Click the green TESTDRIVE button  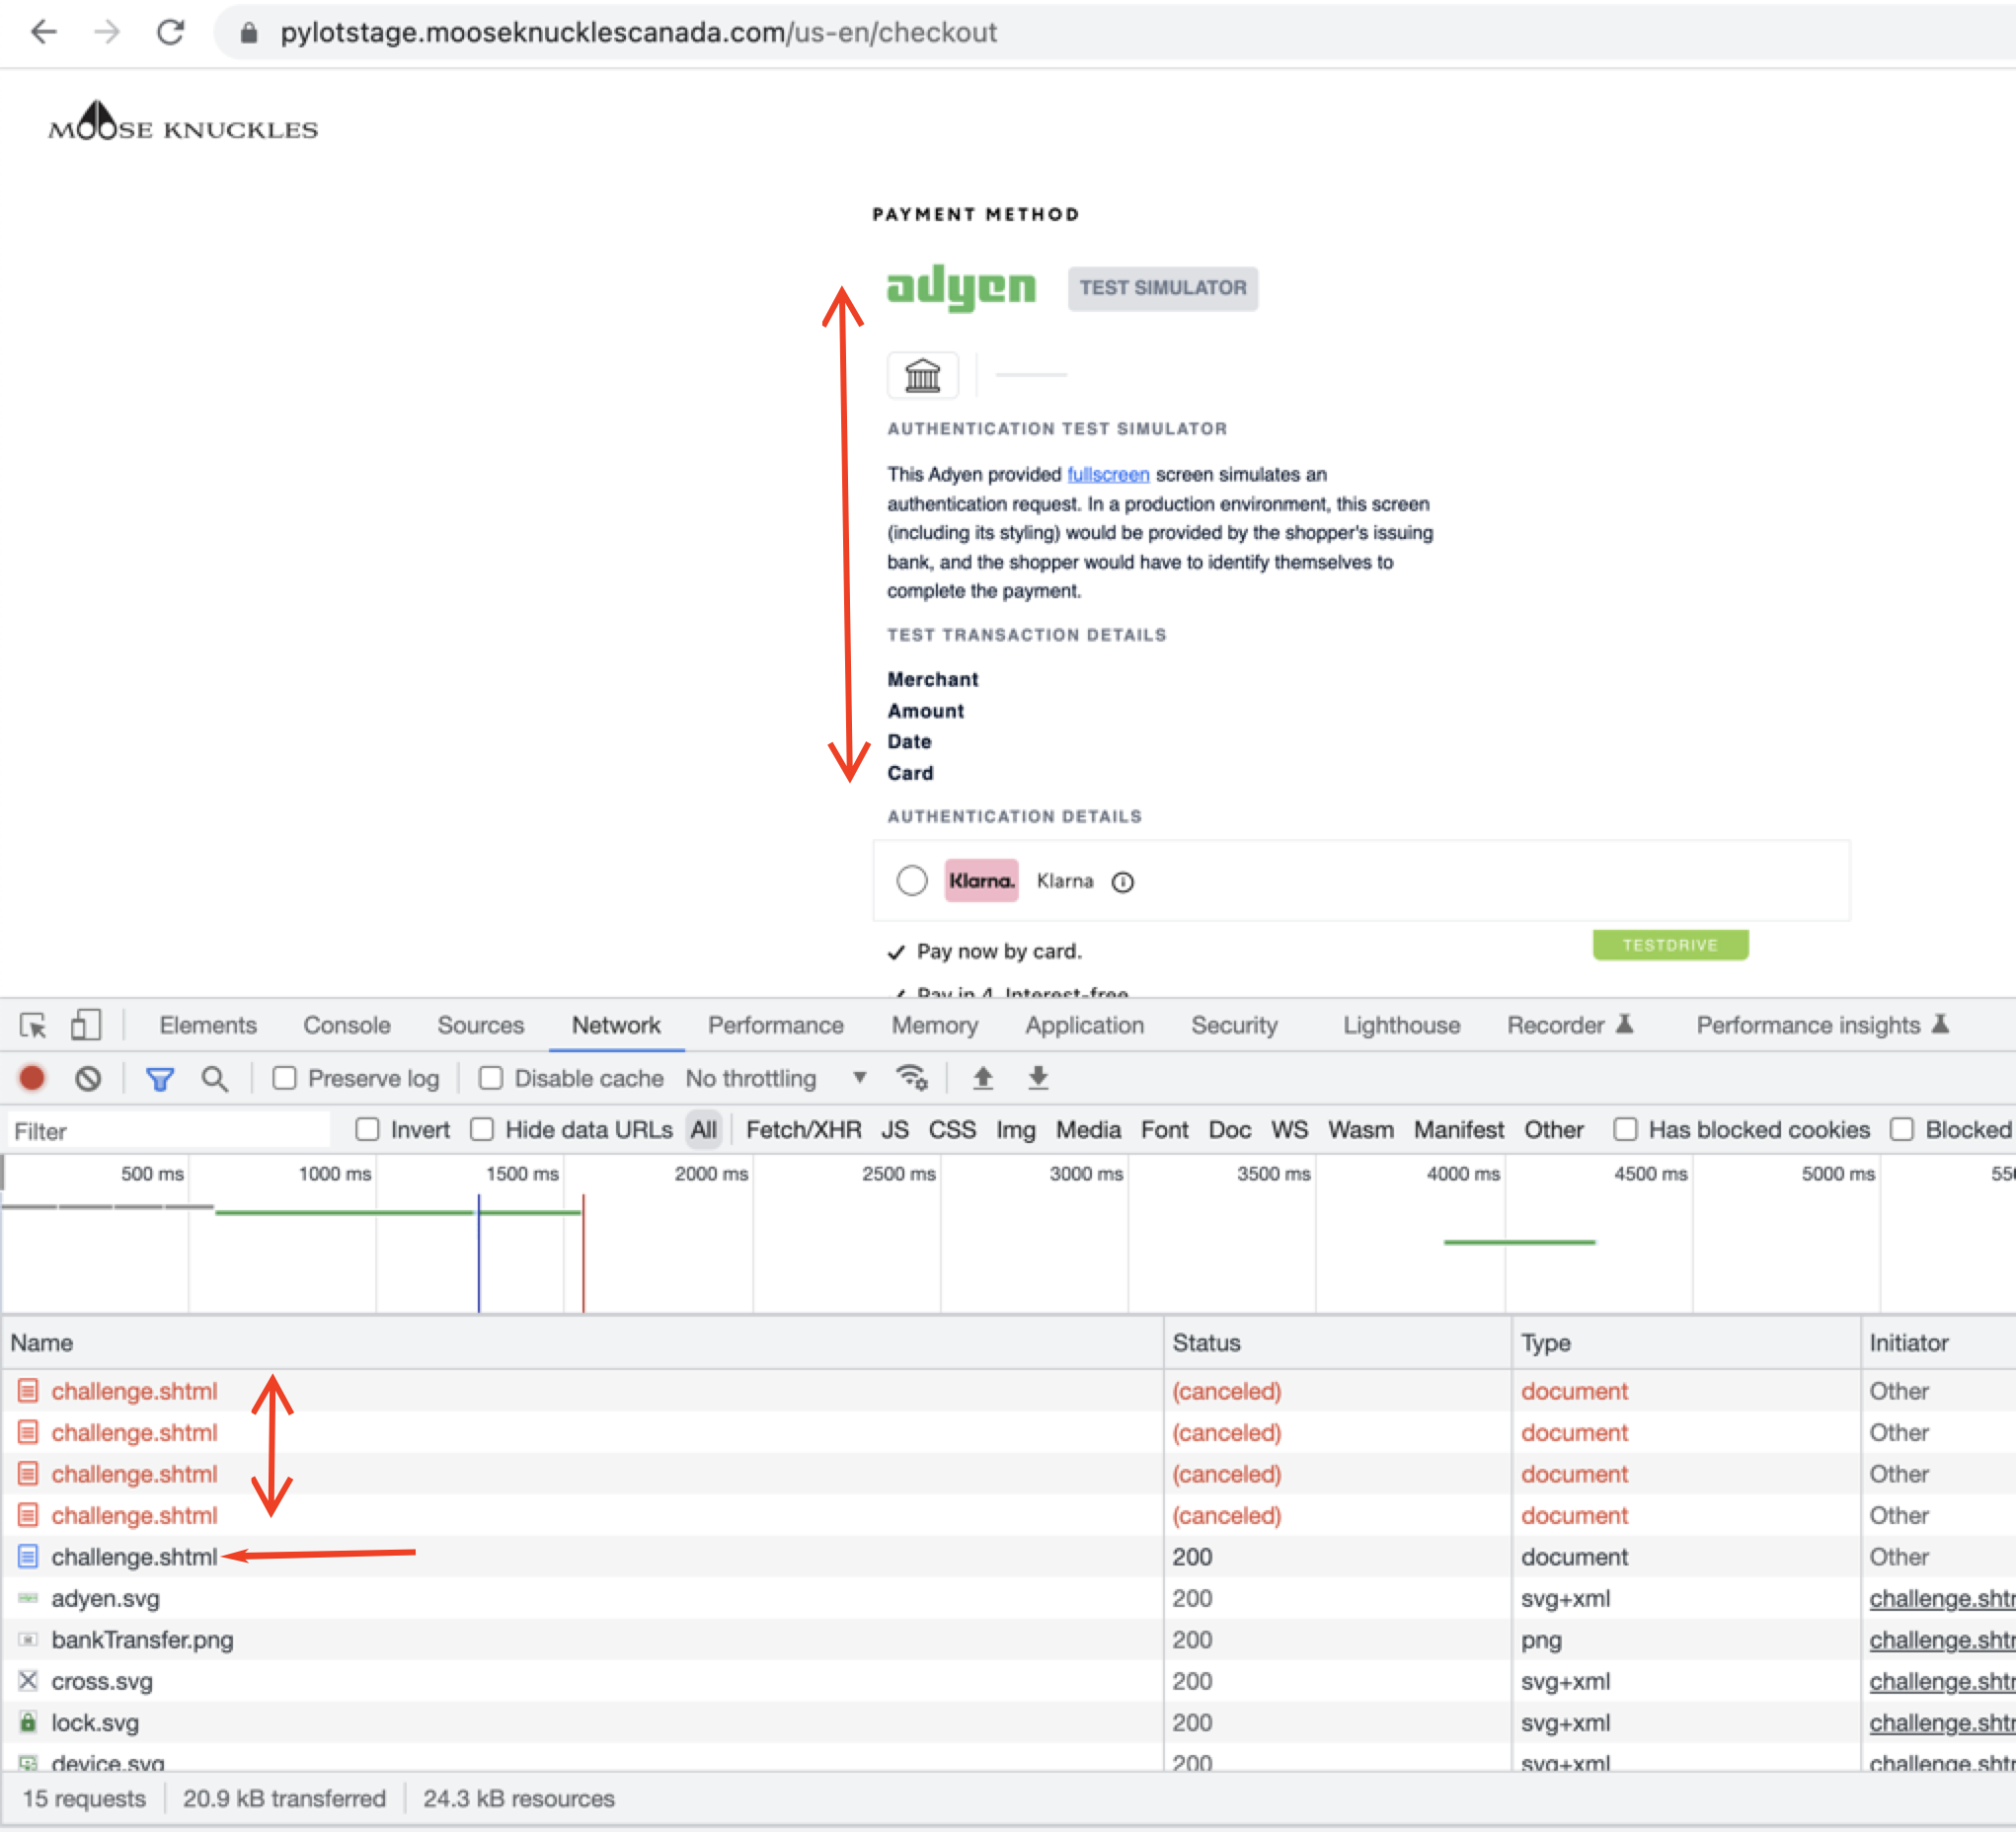pos(1670,944)
